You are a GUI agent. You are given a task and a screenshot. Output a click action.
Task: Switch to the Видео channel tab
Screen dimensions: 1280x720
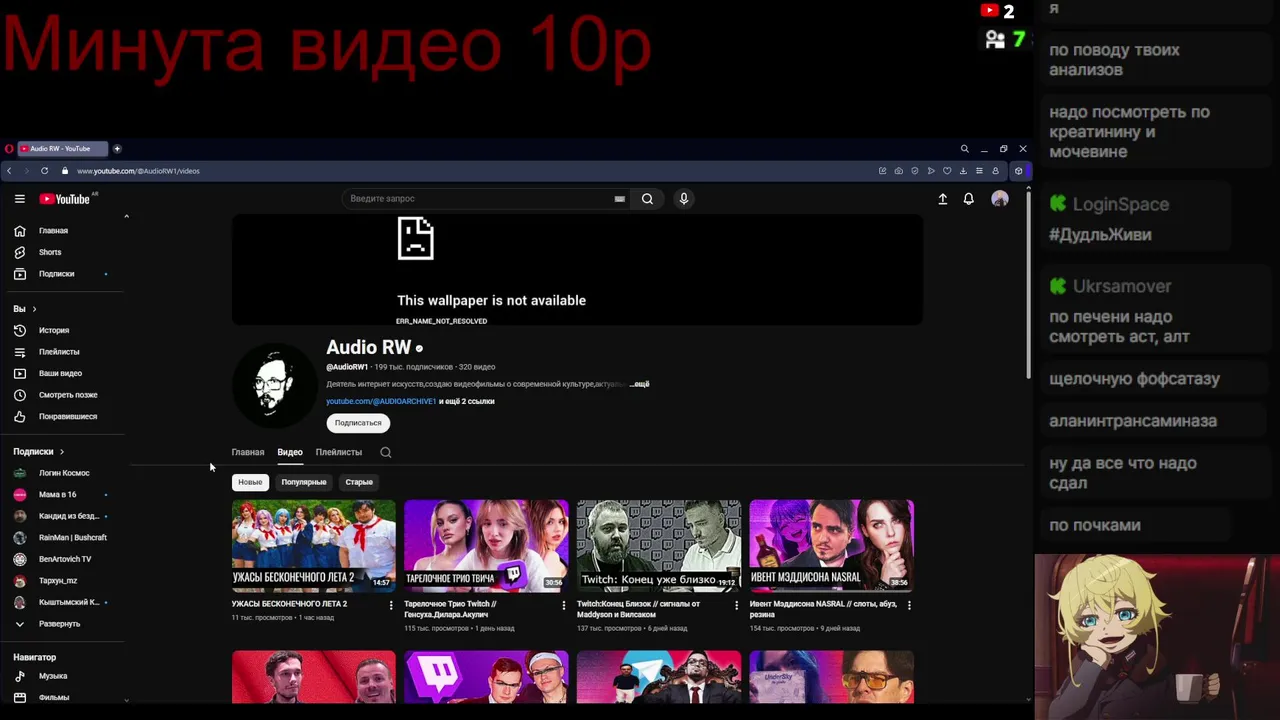[x=290, y=452]
